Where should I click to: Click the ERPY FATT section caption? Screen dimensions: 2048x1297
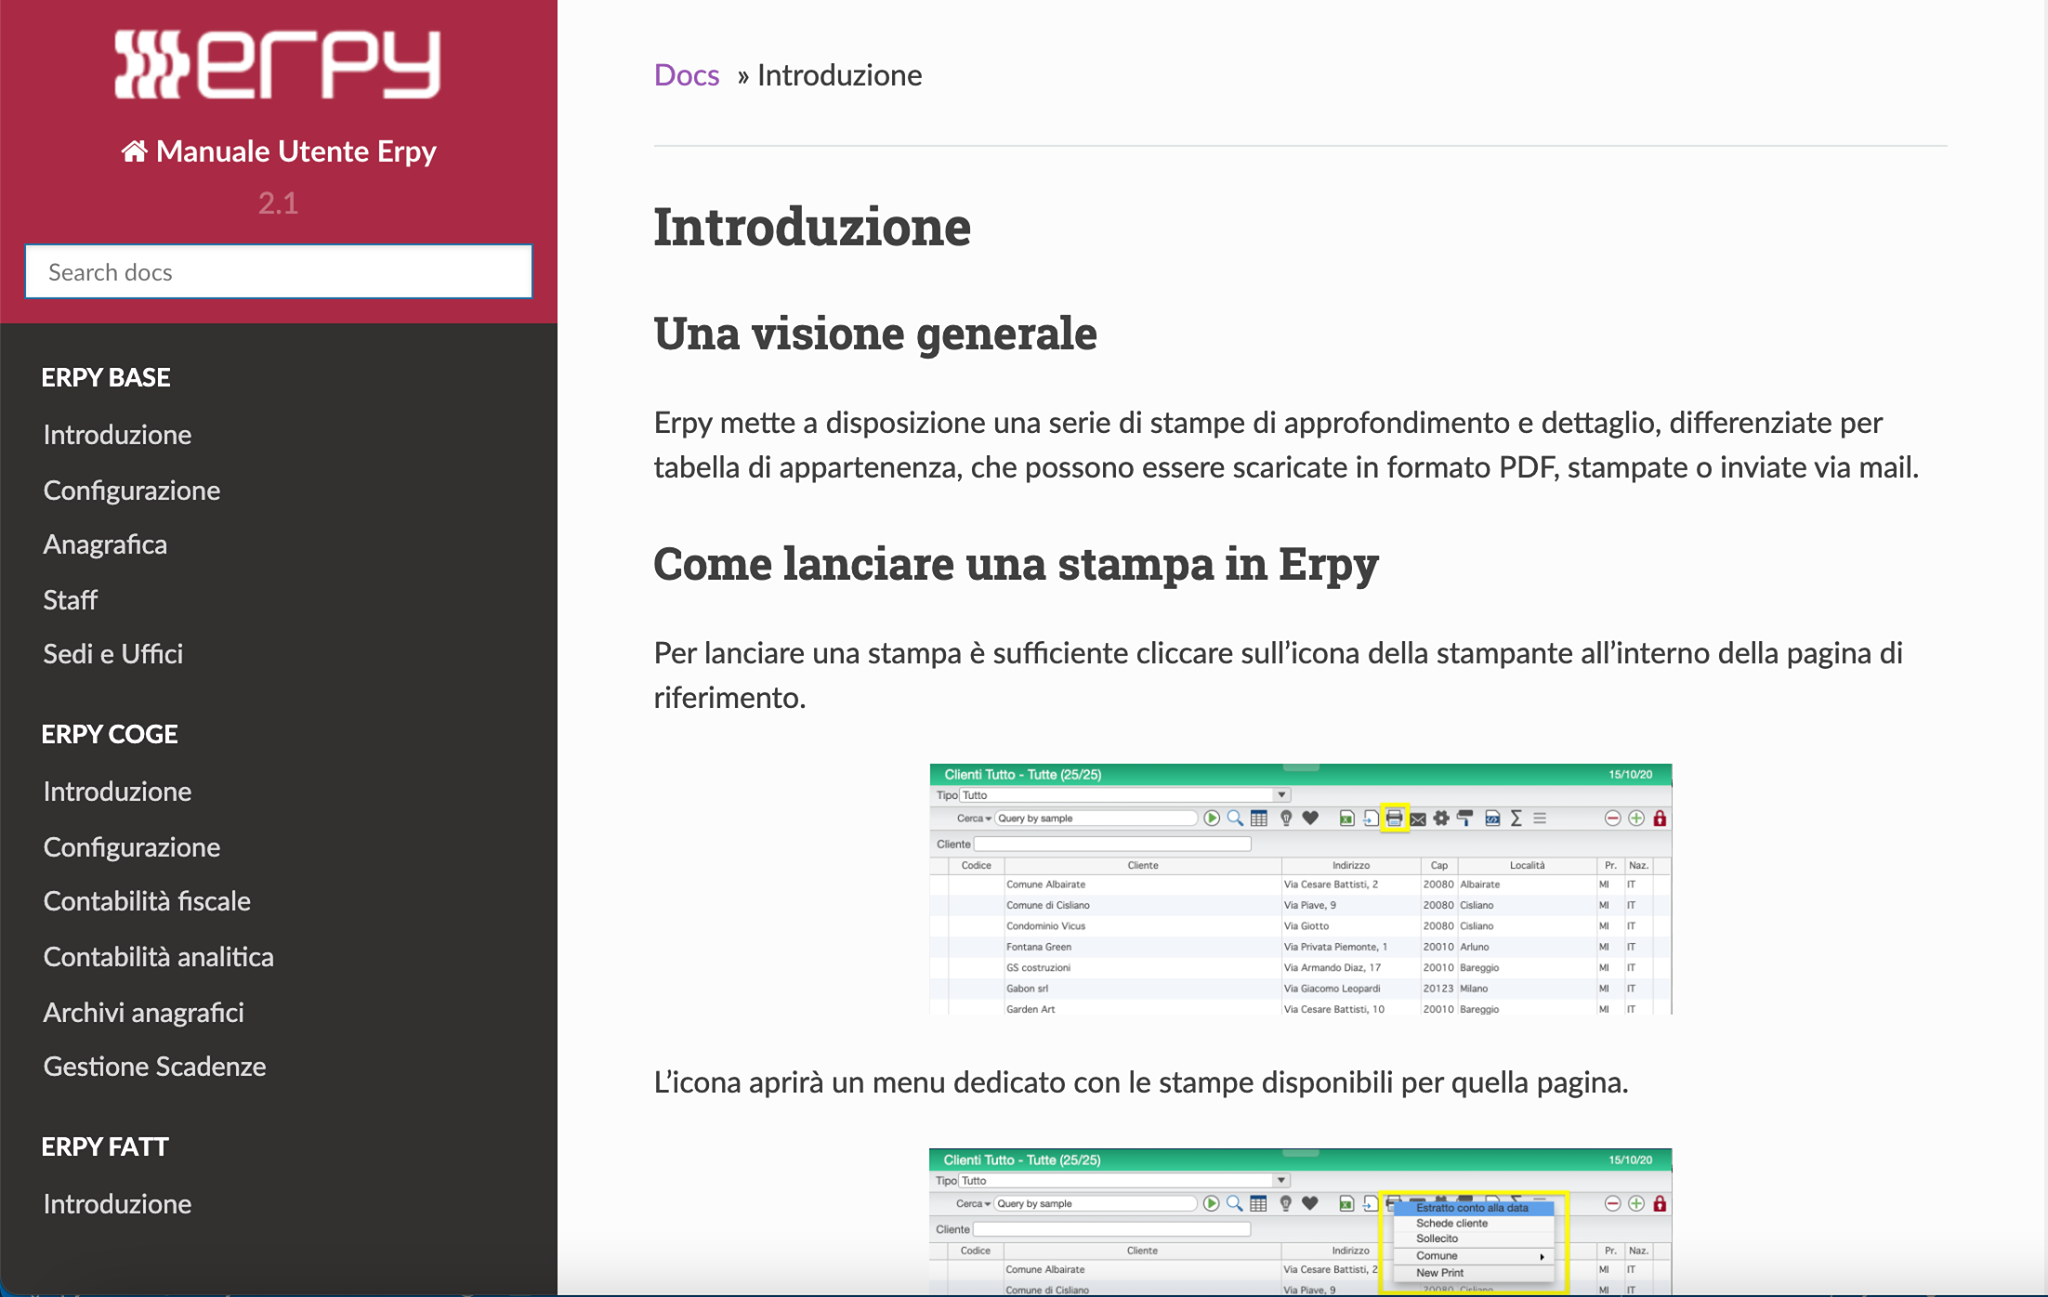105,1146
